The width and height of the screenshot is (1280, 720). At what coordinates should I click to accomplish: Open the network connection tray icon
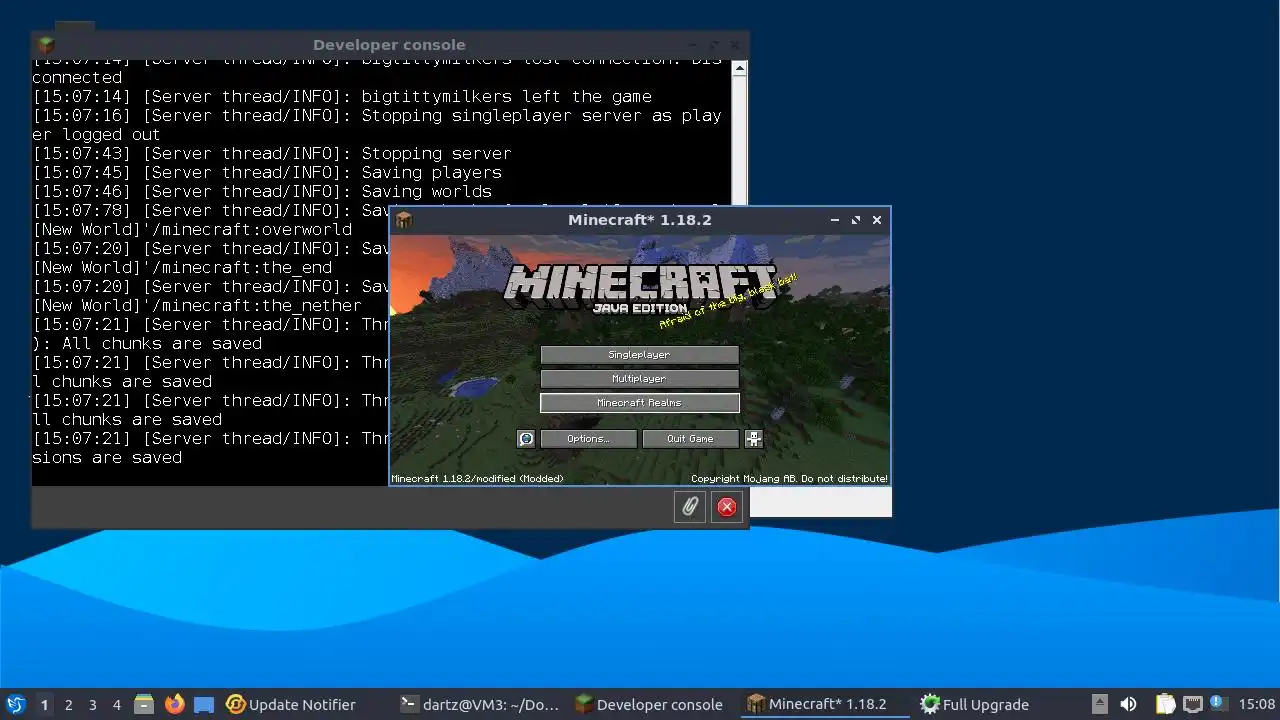tap(1192, 704)
